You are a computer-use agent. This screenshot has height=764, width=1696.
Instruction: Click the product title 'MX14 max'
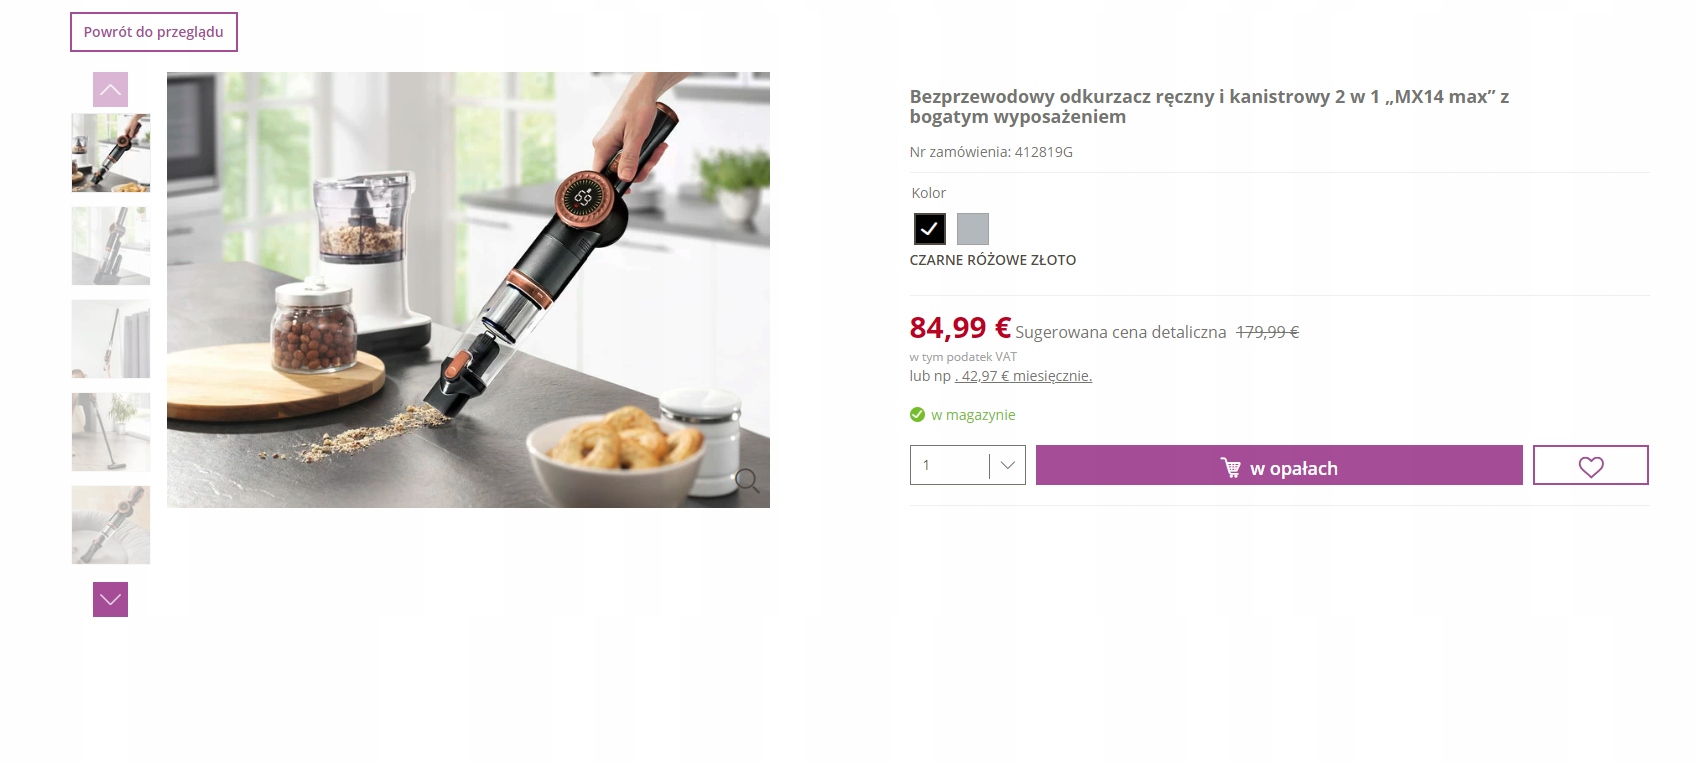click(1209, 106)
